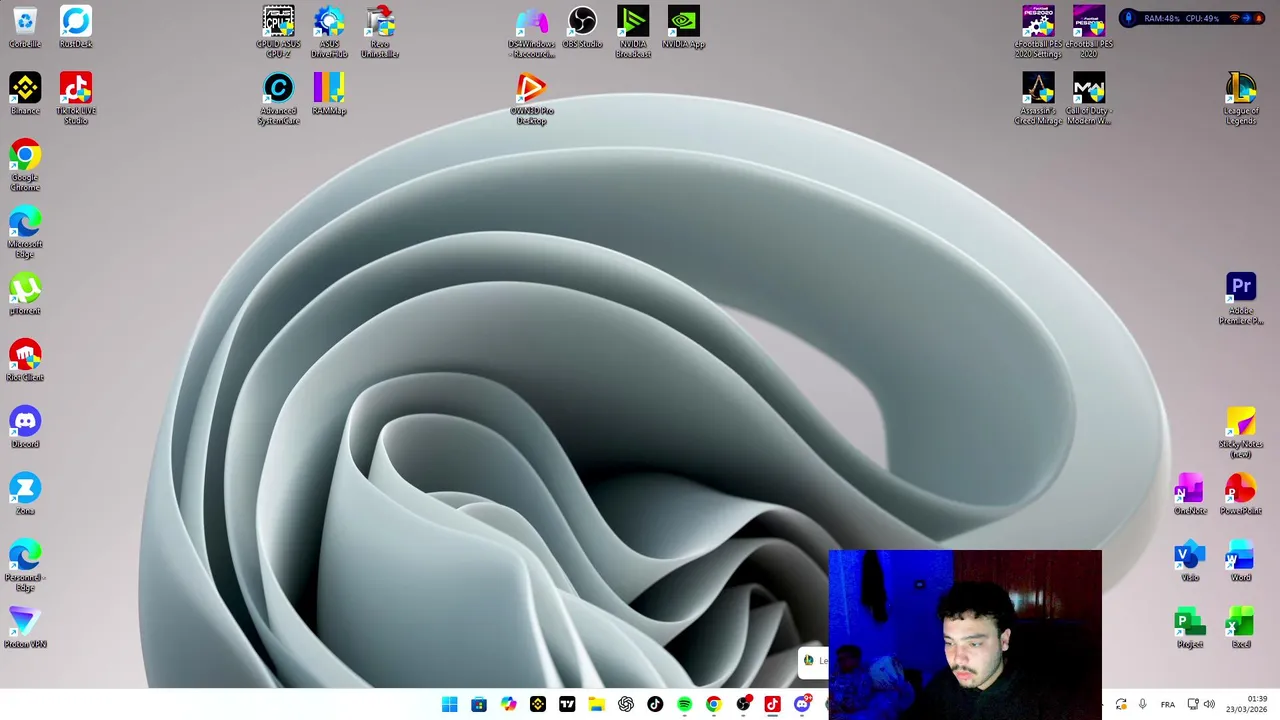Screen dimensions: 1280x720
Task: Select the Google Chrome desktop shortcut
Action: pyautogui.click(x=25, y=165)
